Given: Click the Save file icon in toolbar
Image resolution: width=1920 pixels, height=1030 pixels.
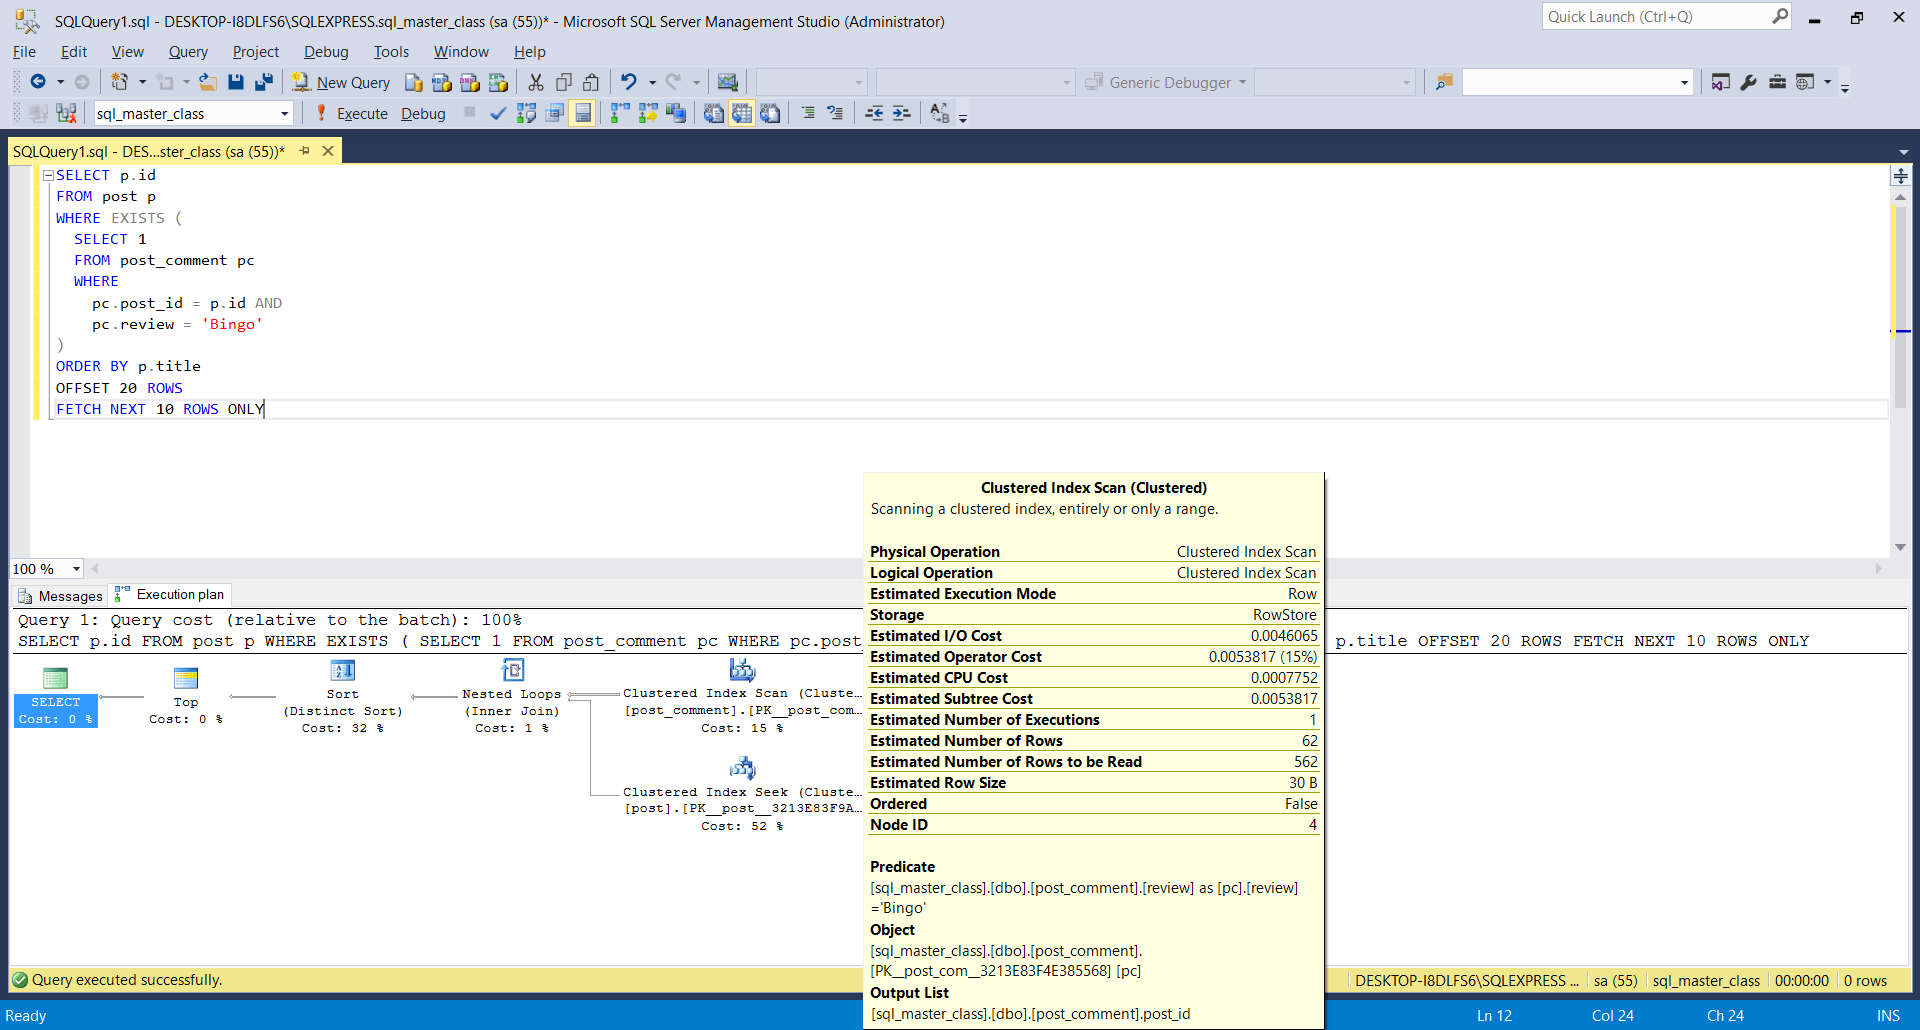Looking at the screenshot, I should coord(236,82).
